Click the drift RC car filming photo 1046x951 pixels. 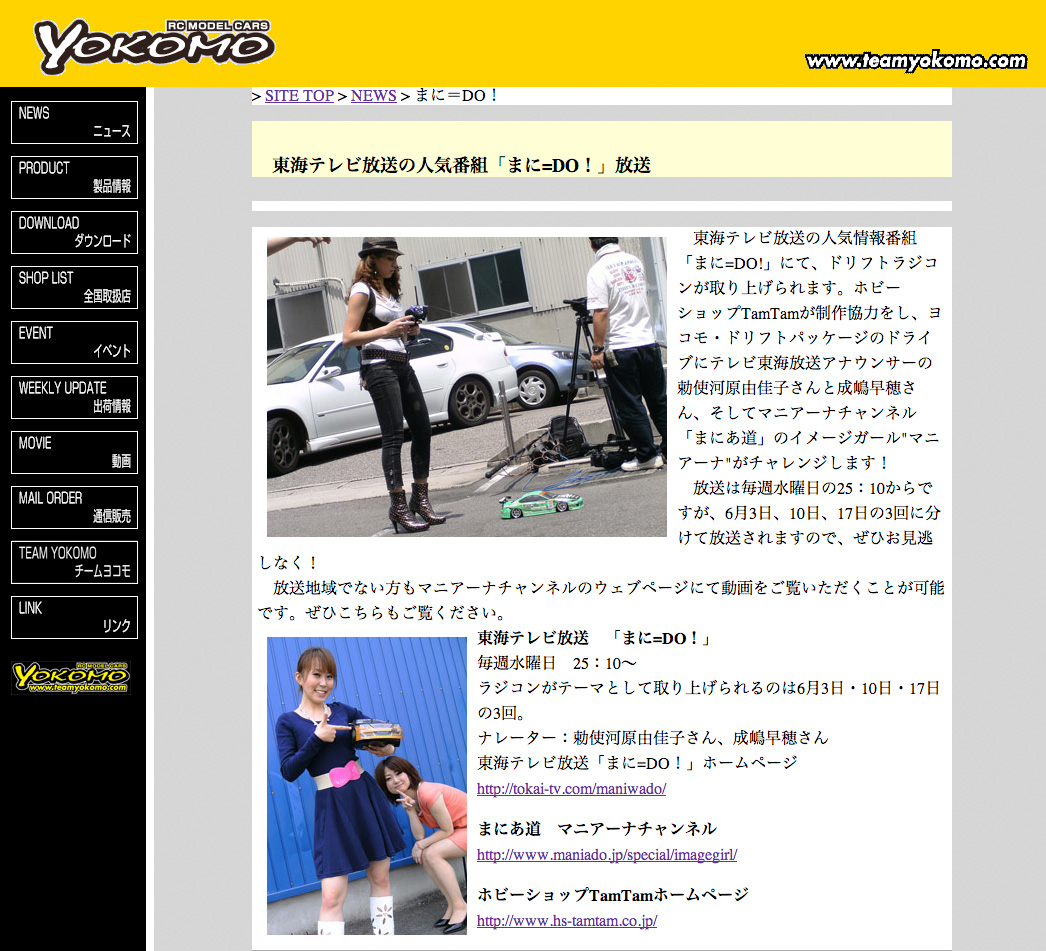tap(466, 386)
